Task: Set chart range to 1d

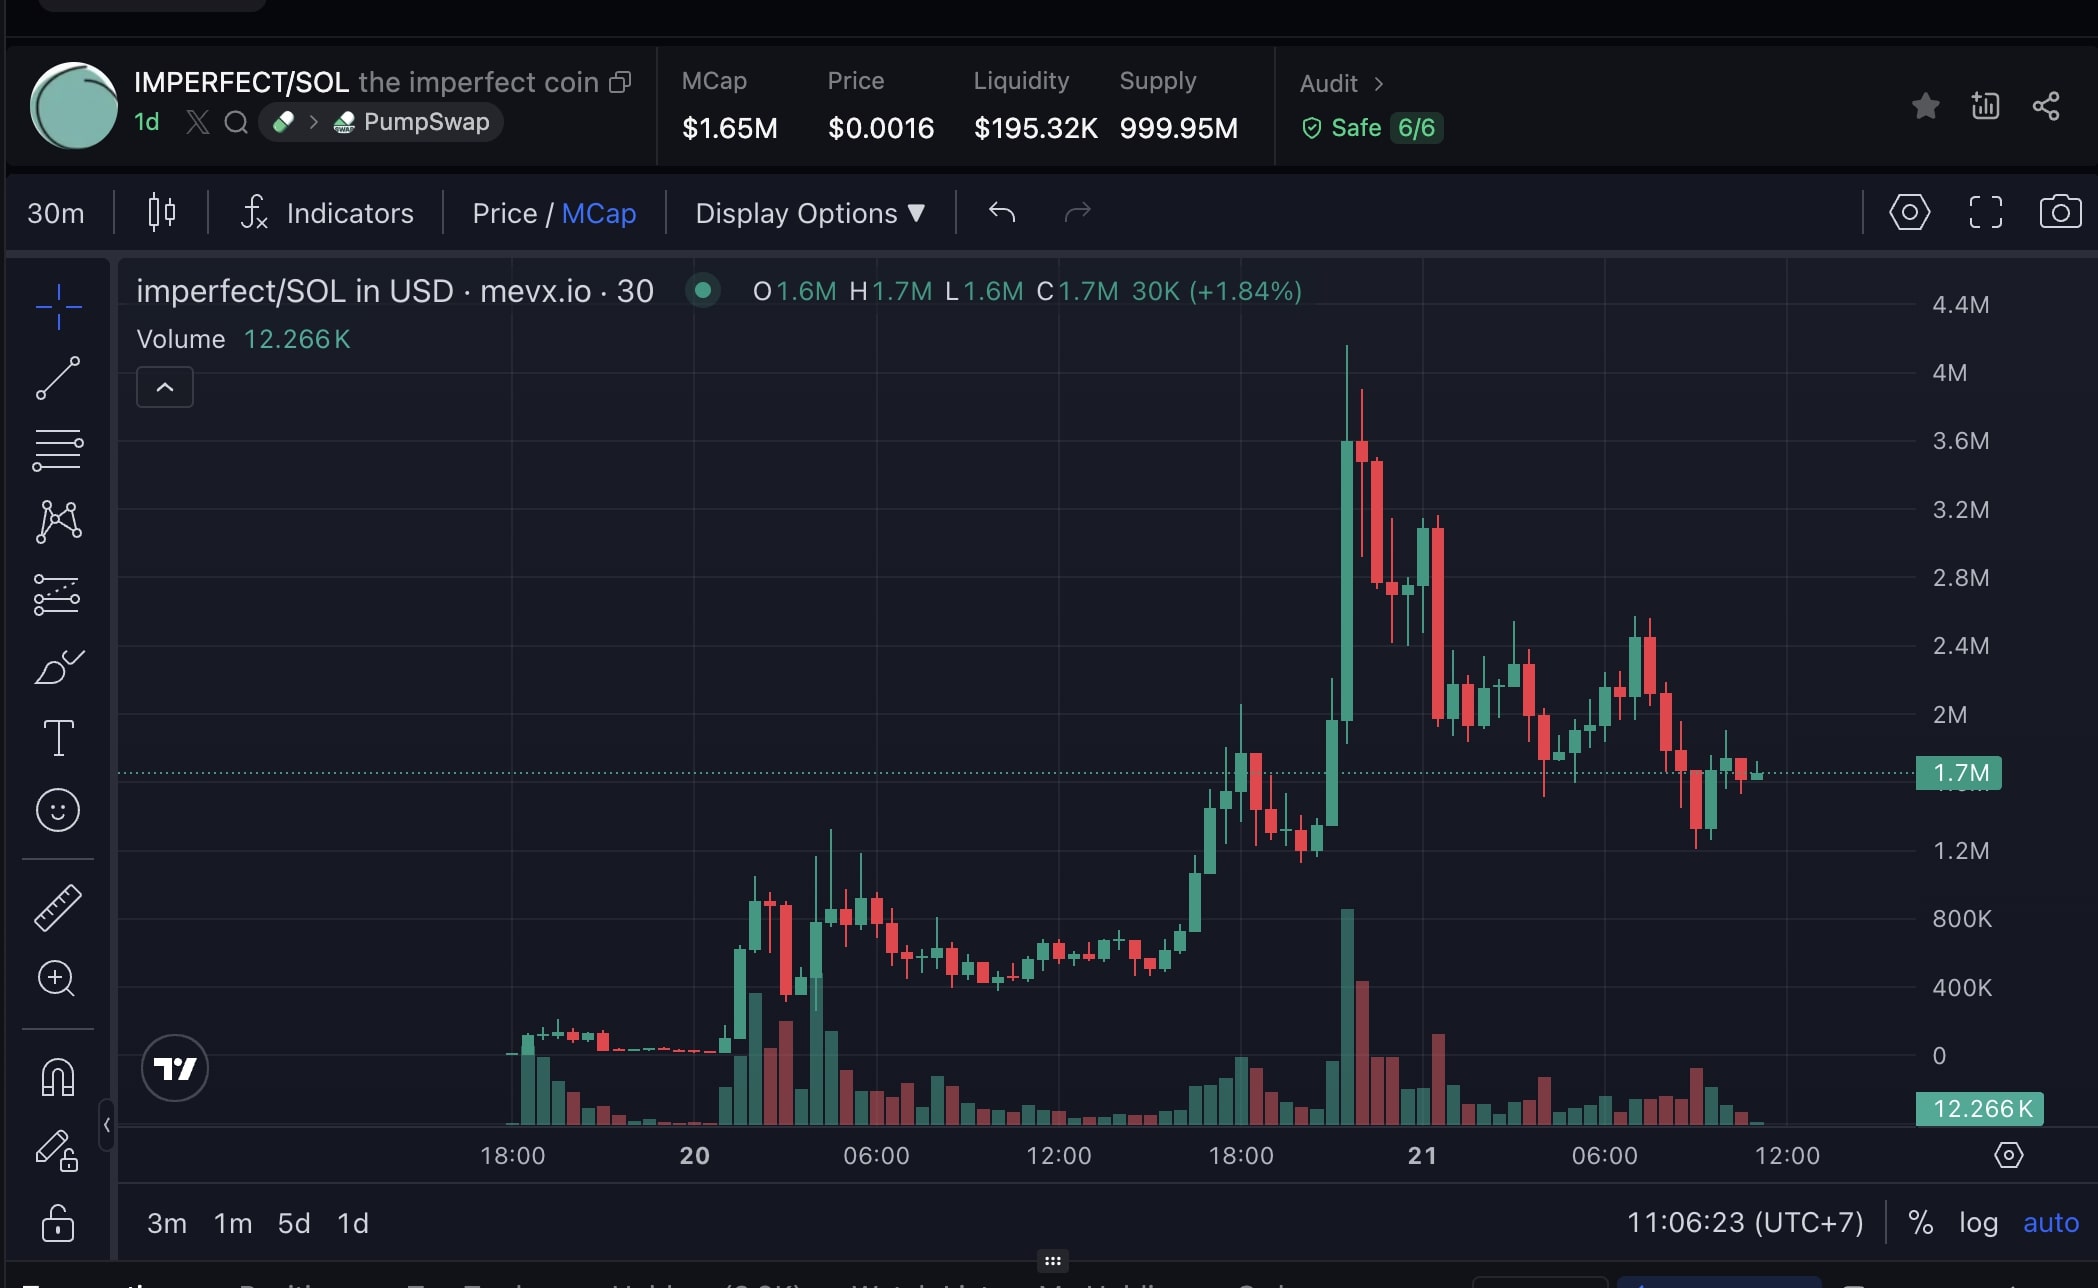Action: point(353,1223)
